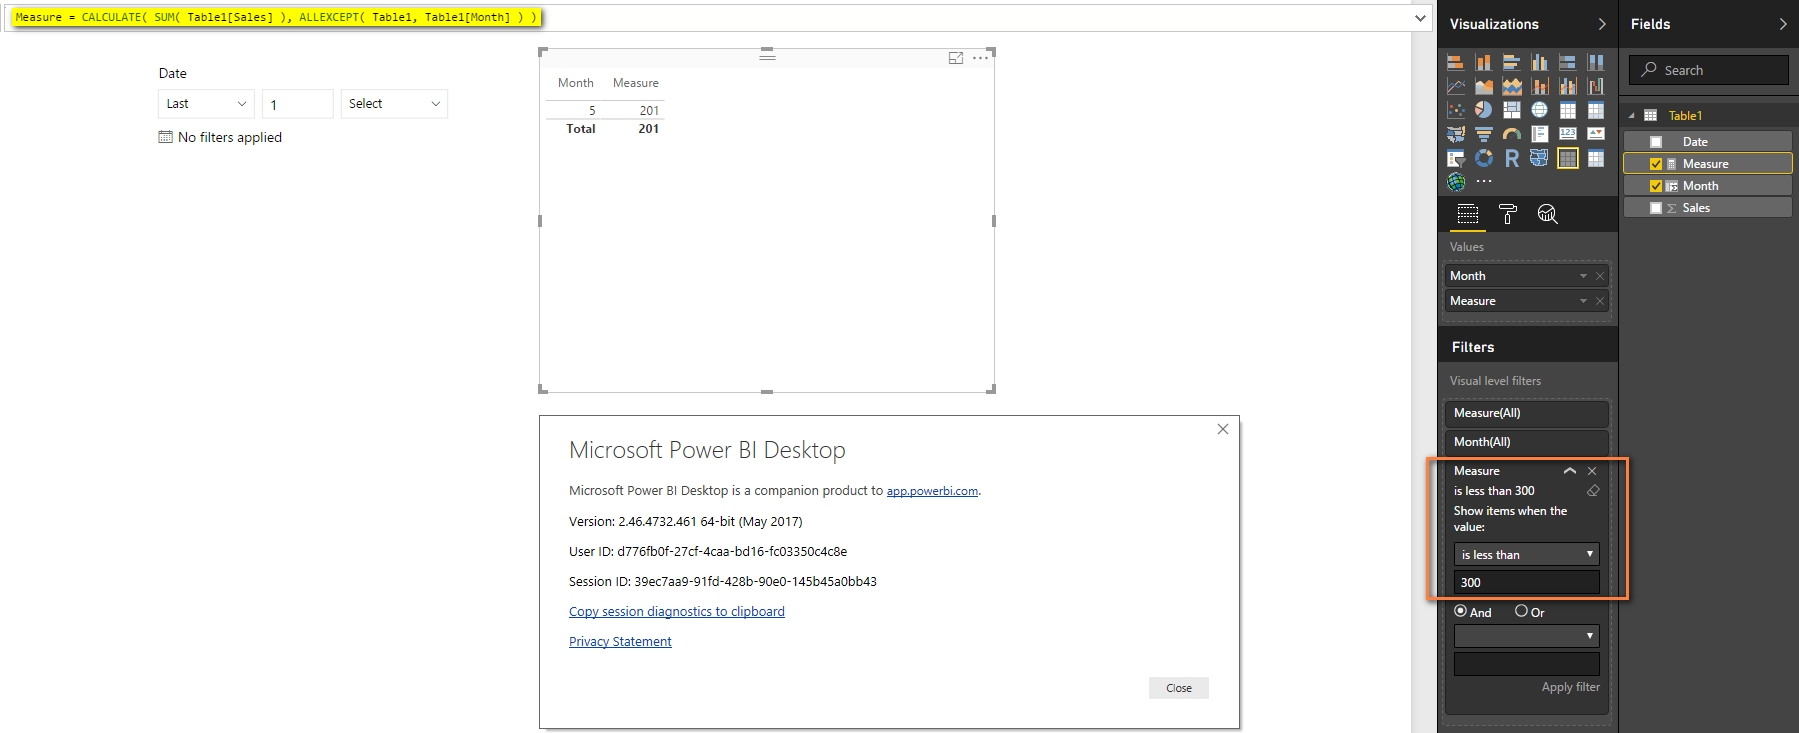1799x733 pixels.
Task: Uncheck the Month field checkbox
Action: point(1656,186)
